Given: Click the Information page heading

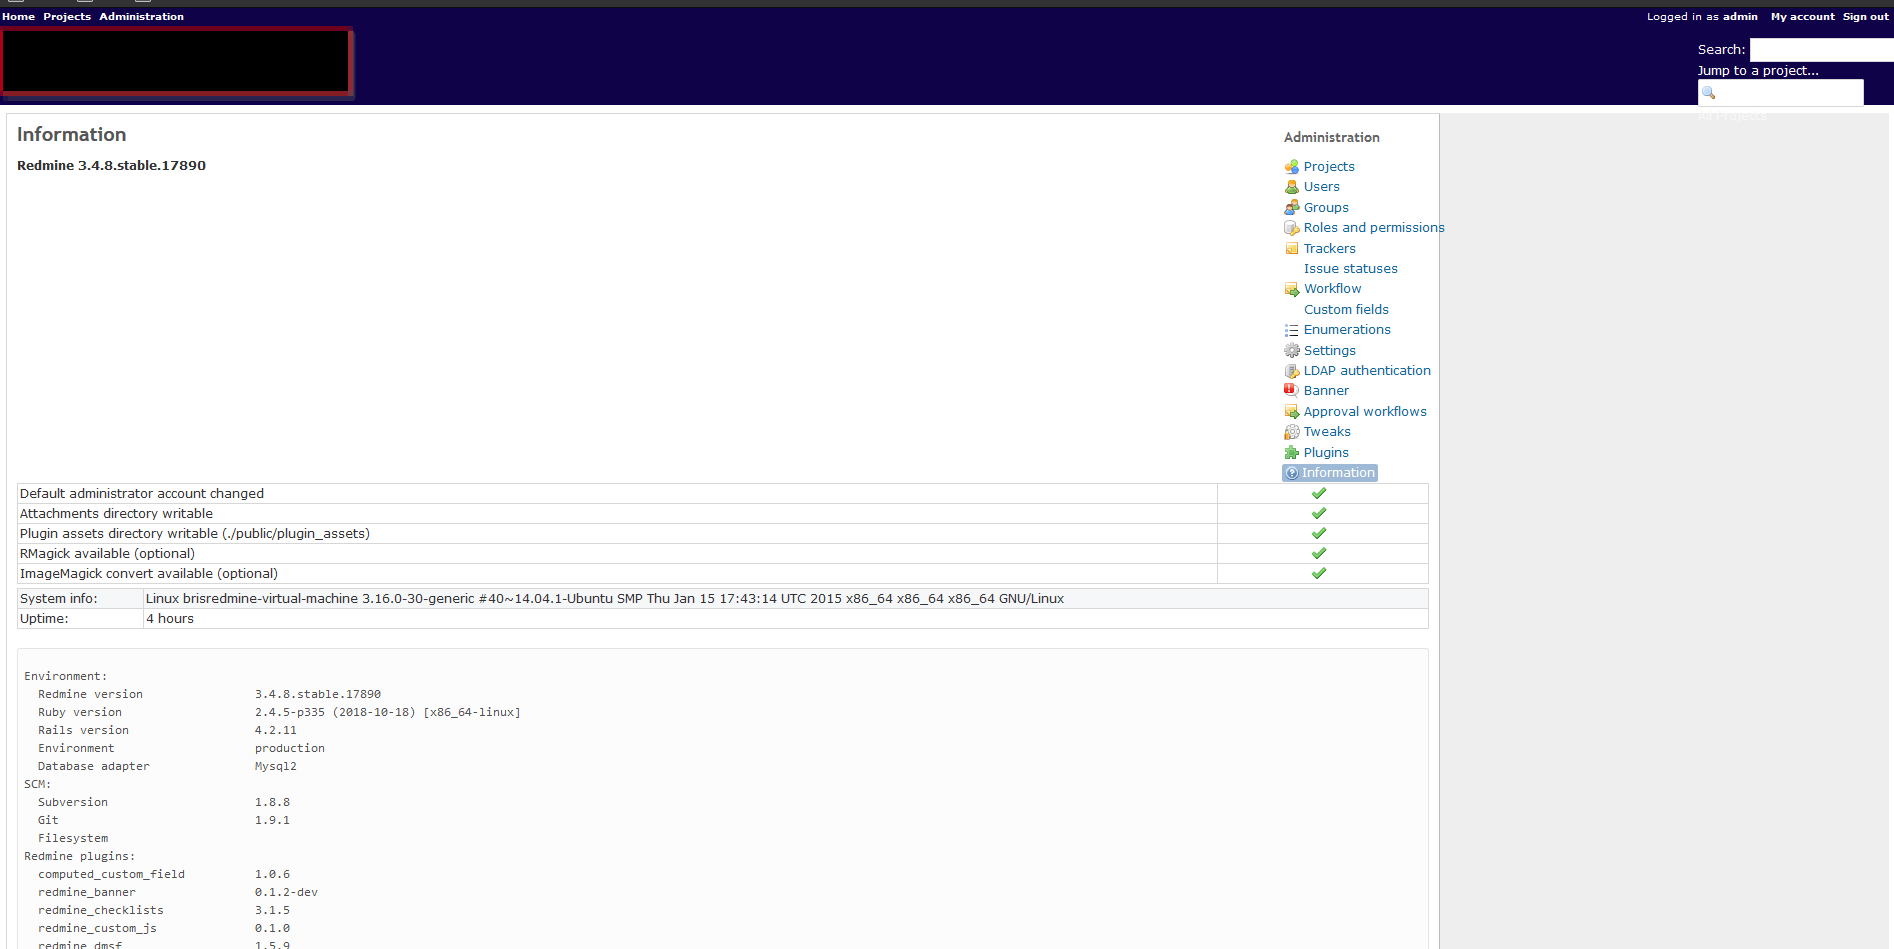Looking at the screenshot, I should pyautogui.click(x=71, y=135).
